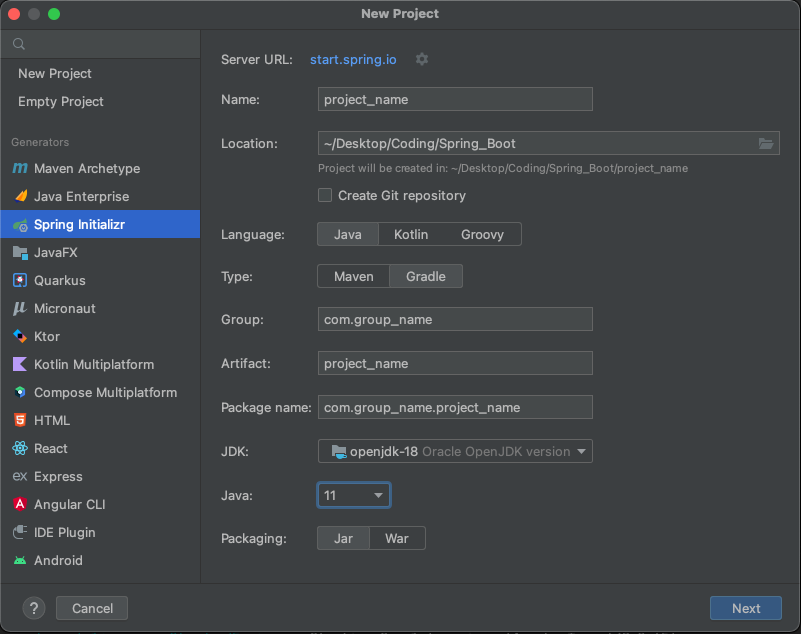The width and height of the screenshot is (801, 634).
Task: Click the React atom icon
Action: (x=20, y=448)
